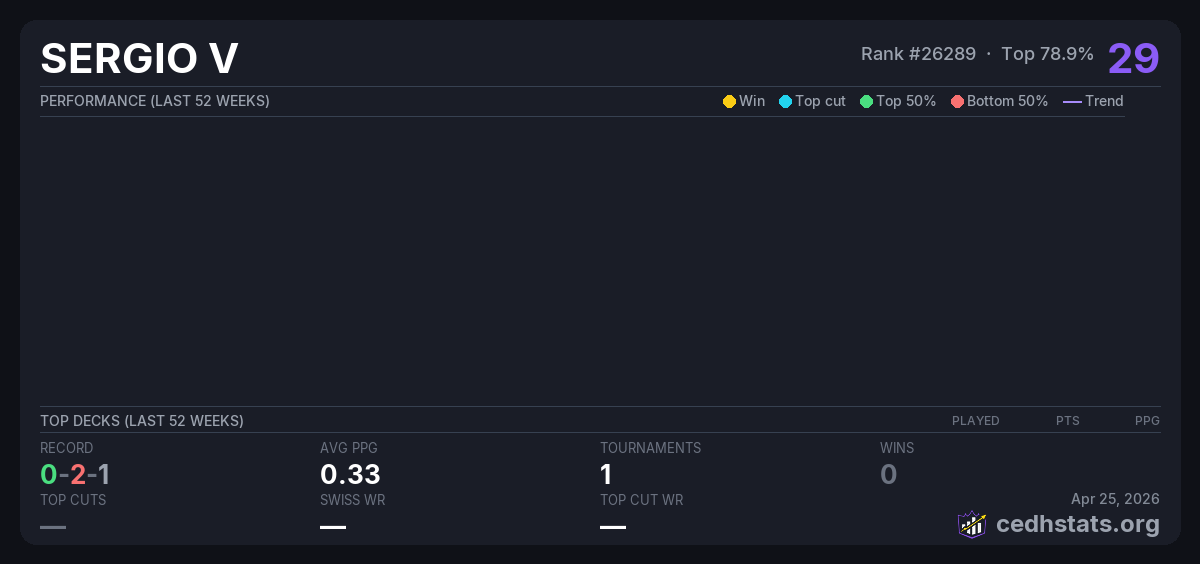Toggle the Win series label in legend
Screen dimensions: 1200x564
pos(751,101)
